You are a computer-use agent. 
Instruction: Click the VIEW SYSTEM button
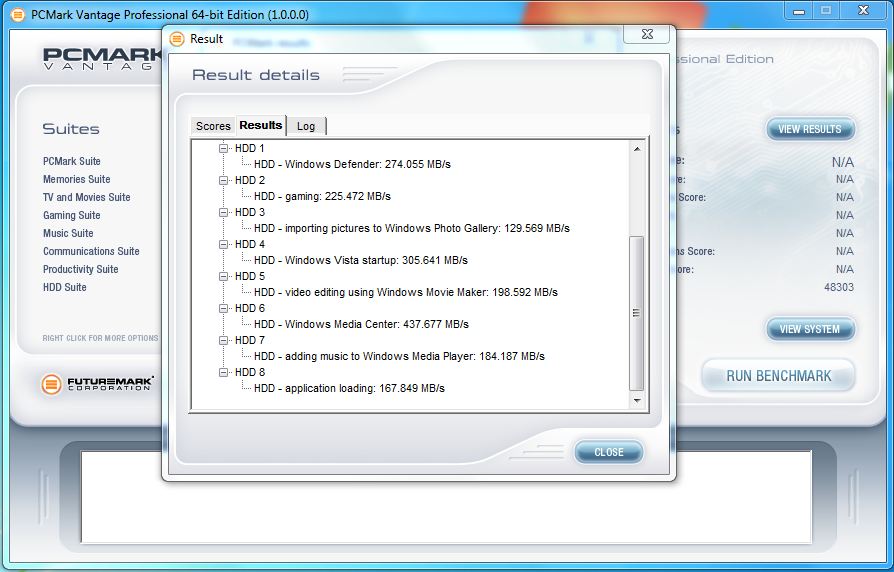(x=810, y=329)
